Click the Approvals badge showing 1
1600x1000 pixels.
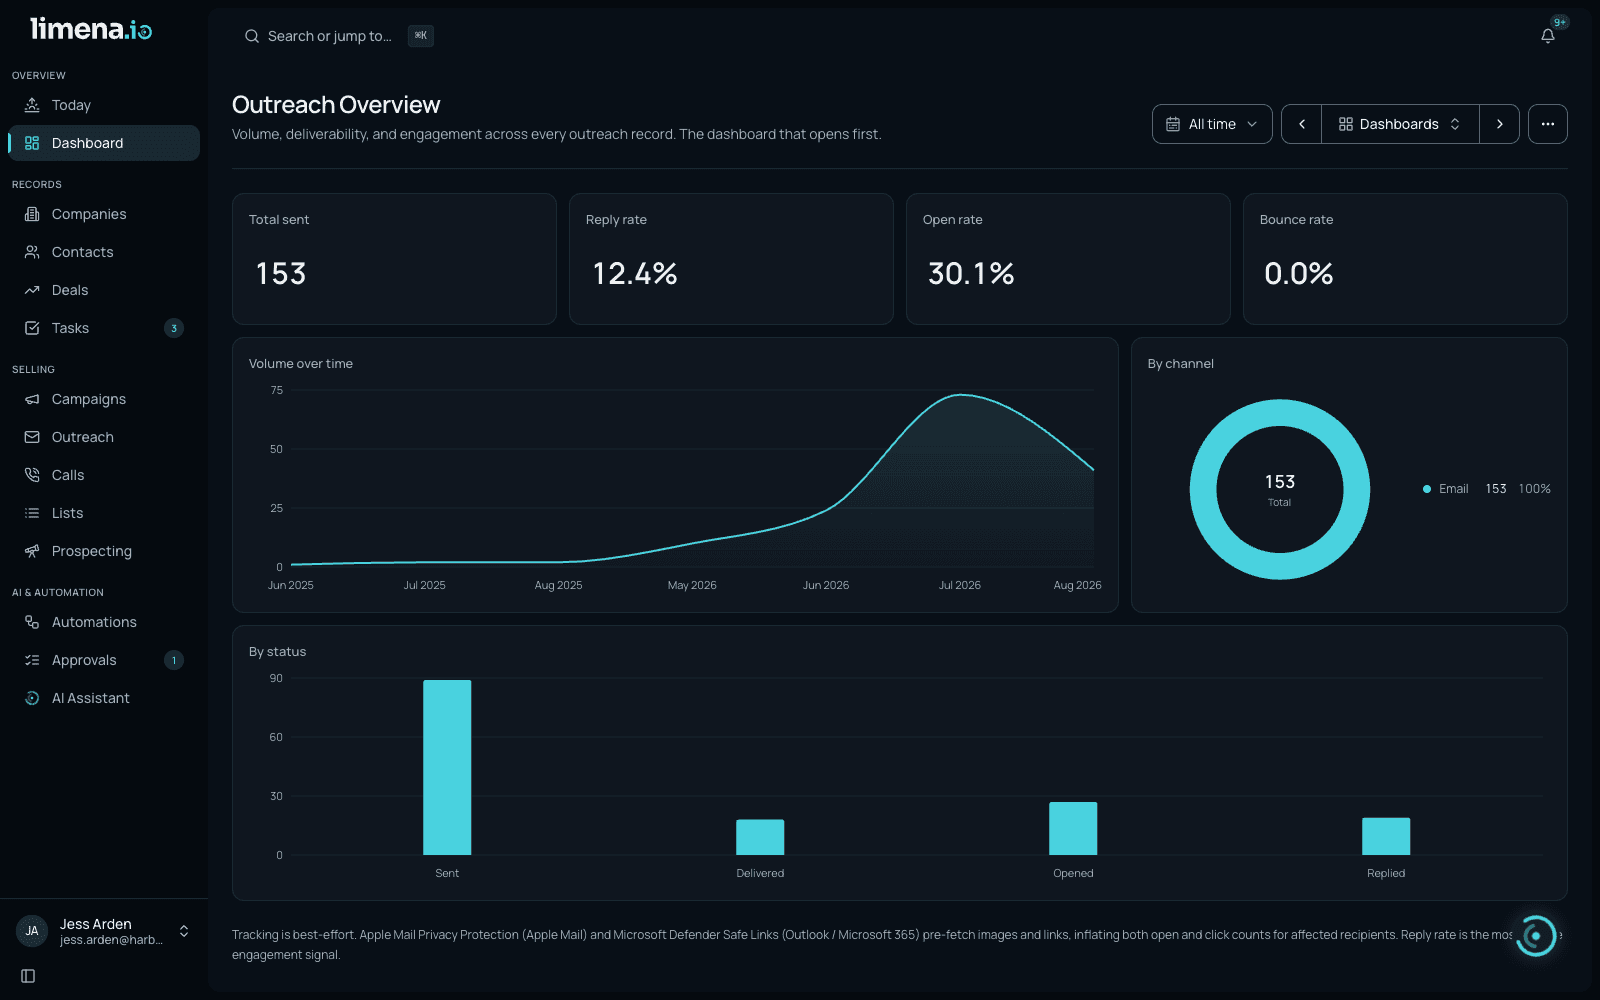[174, 660]
